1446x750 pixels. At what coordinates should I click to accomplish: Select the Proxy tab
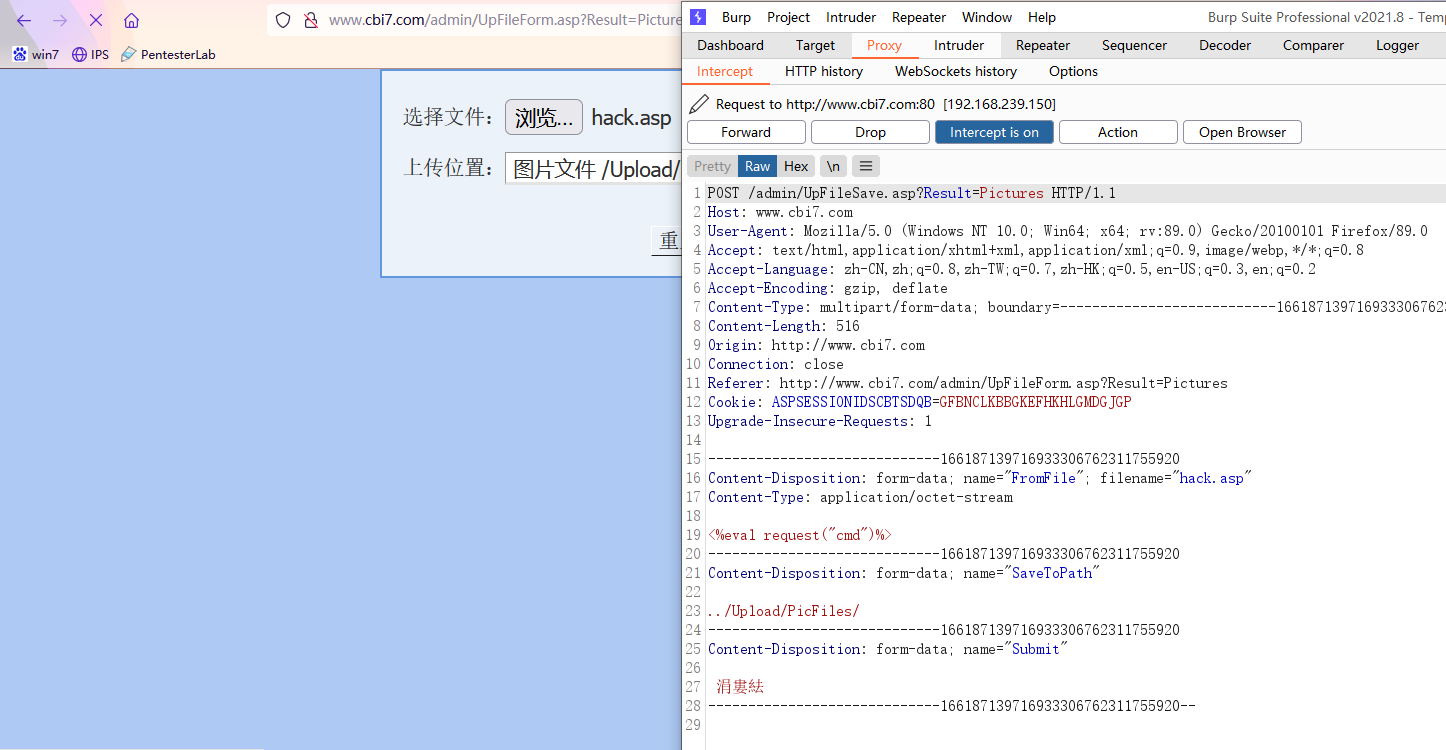884,45
